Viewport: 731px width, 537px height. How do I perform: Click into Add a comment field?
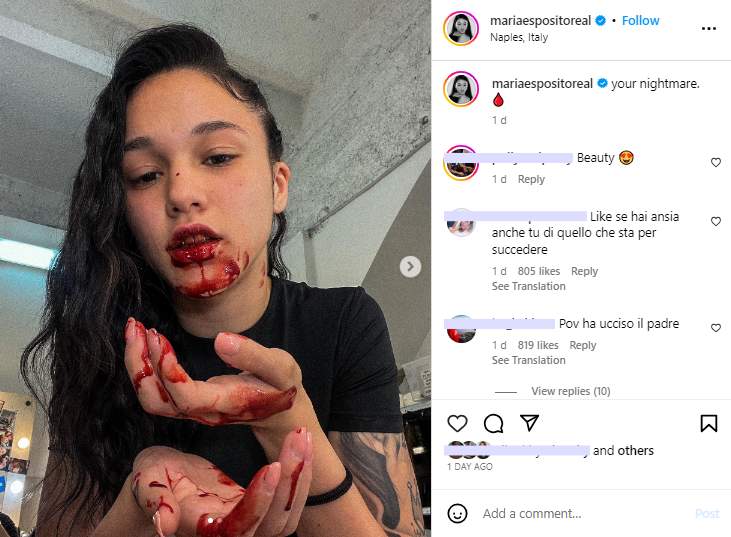[x=580, y=513]
